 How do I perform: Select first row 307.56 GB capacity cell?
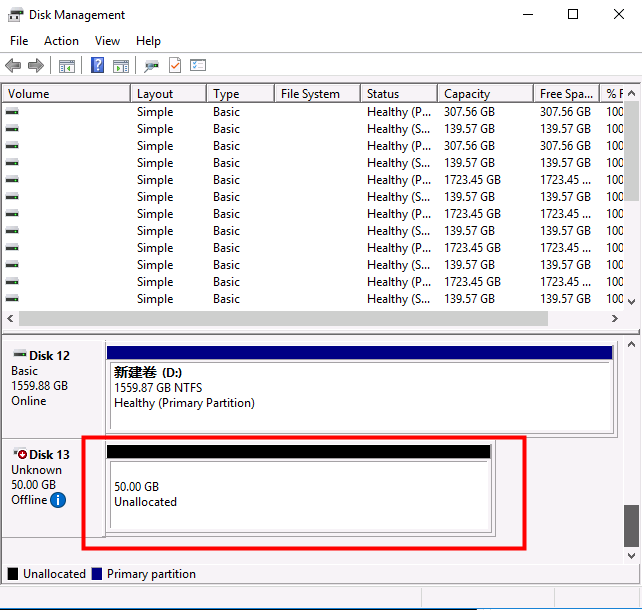click(x=469, y=112)
